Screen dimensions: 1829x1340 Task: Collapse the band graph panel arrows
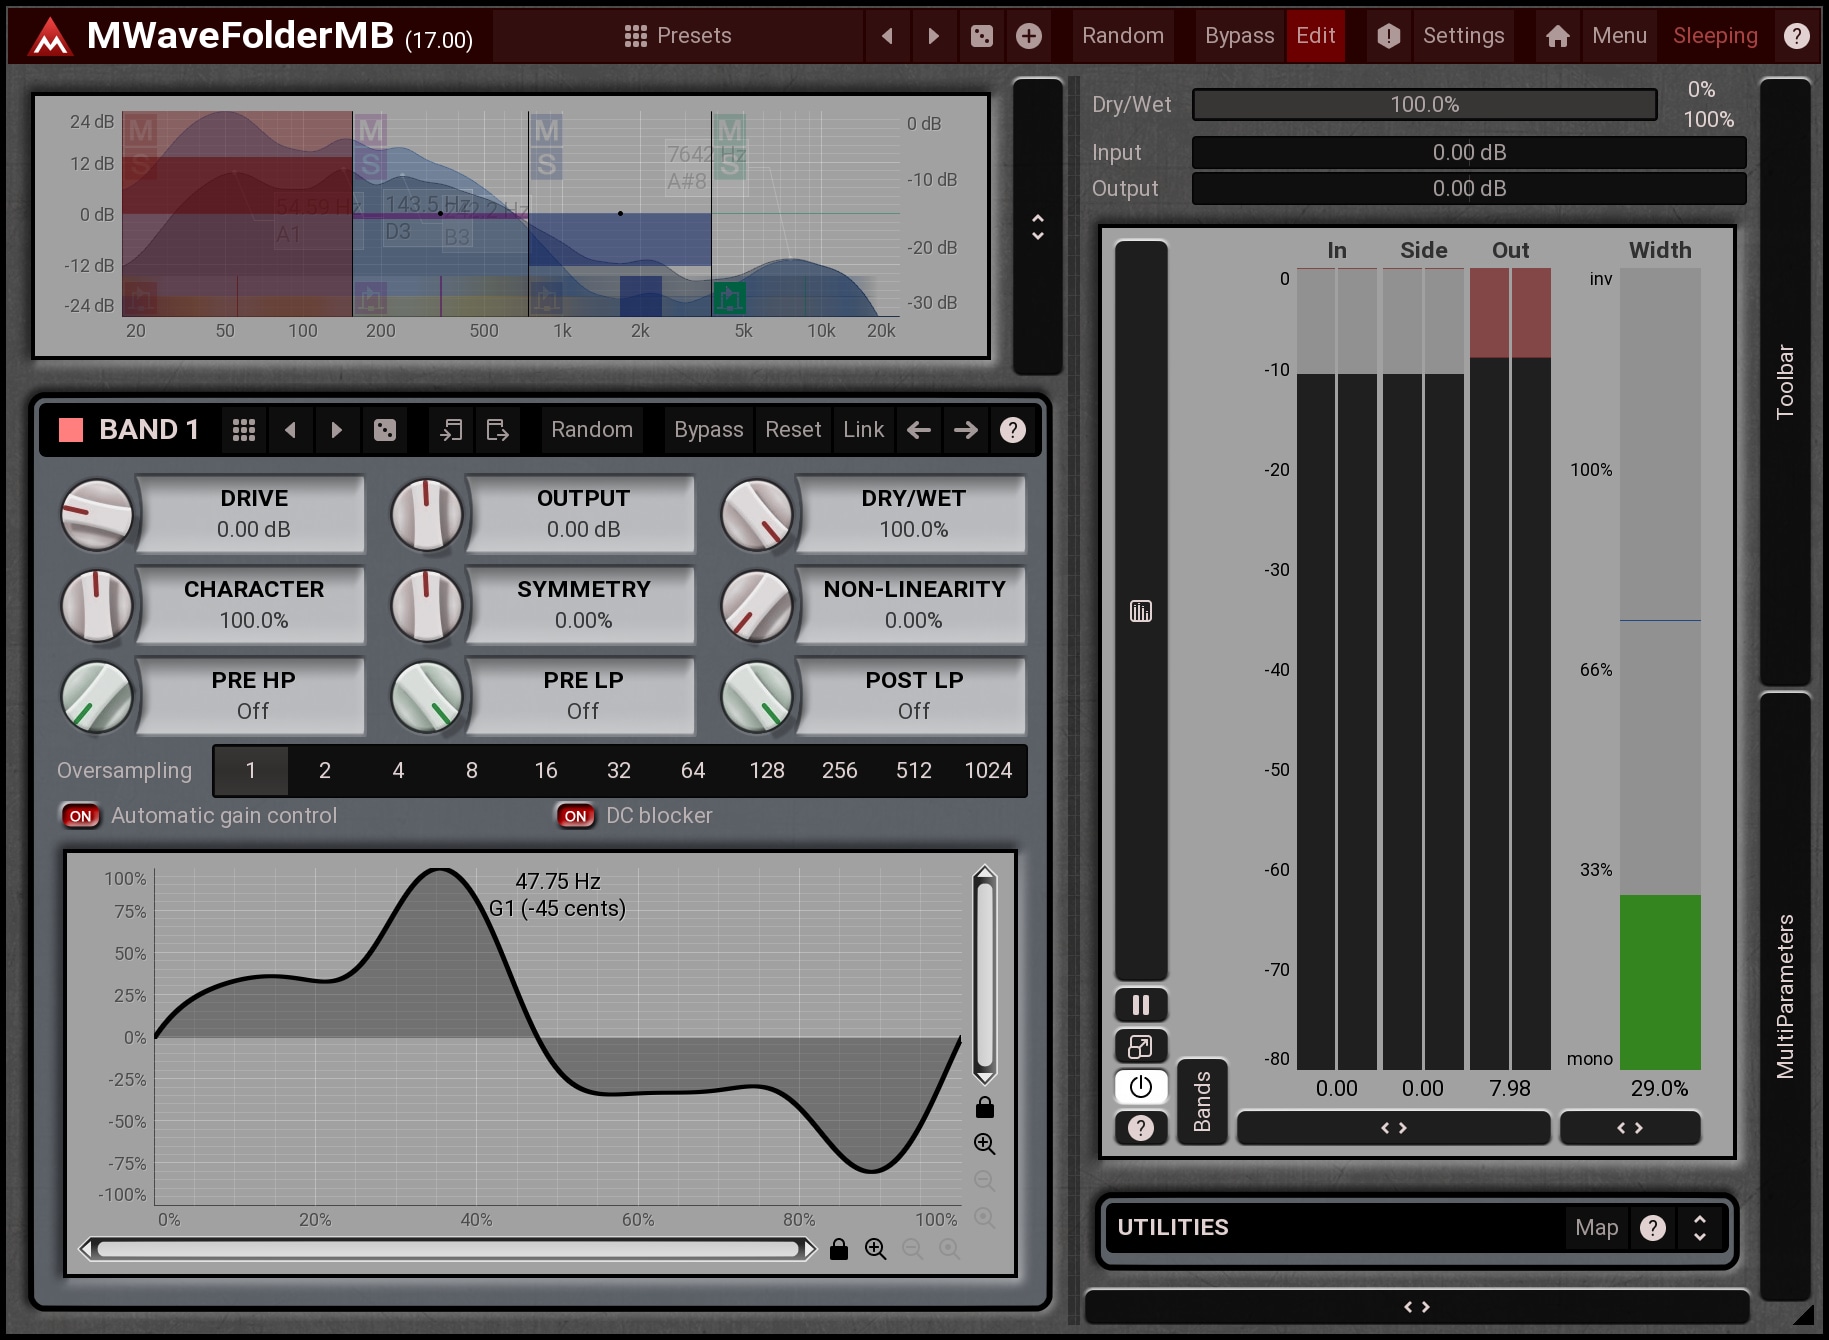coord(1037,227)
